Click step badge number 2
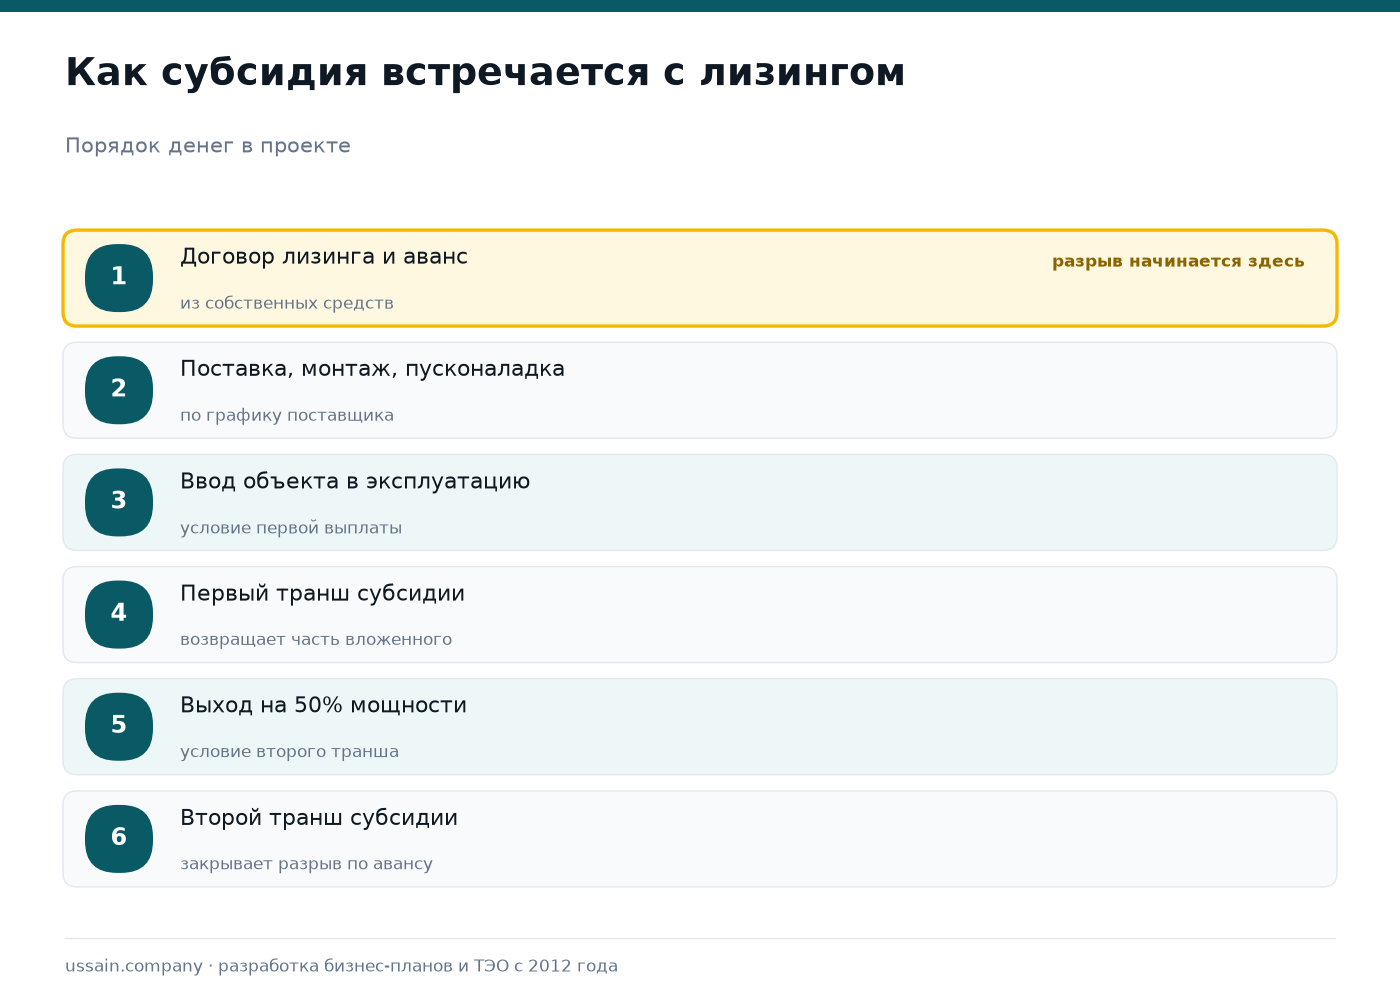Screen dimensions: 1400x1000 click(x=119, y=390)
